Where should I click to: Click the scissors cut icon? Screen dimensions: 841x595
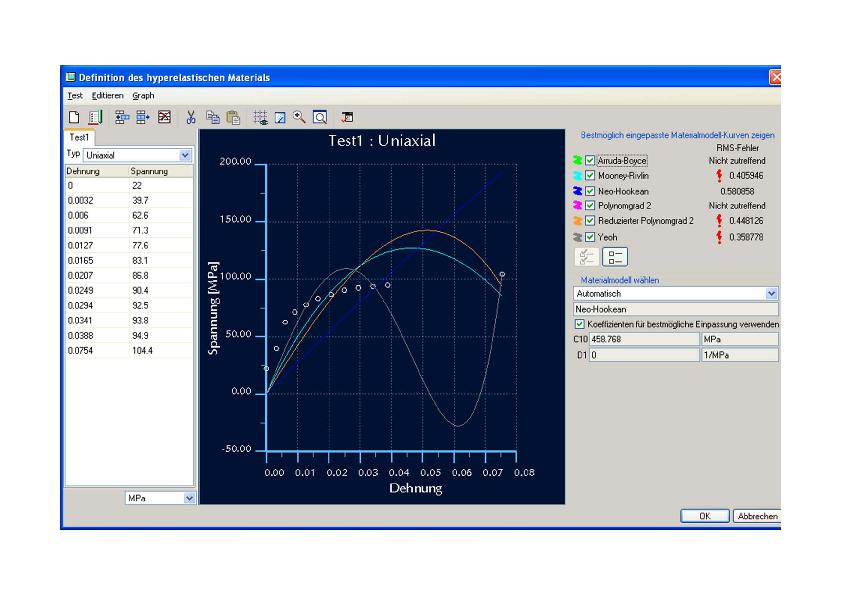click(x=191, y=117)
